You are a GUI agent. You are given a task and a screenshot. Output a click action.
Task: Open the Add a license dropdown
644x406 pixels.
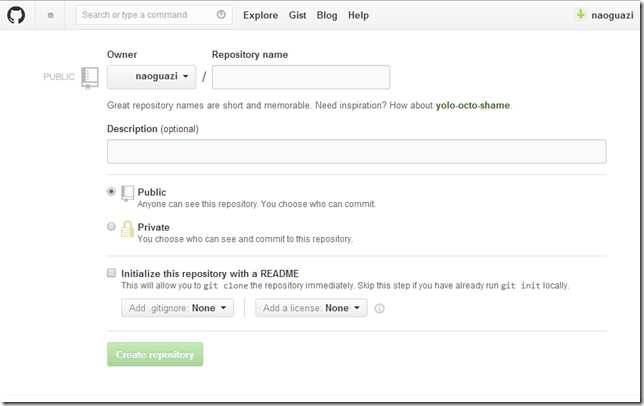coord(311,308)
